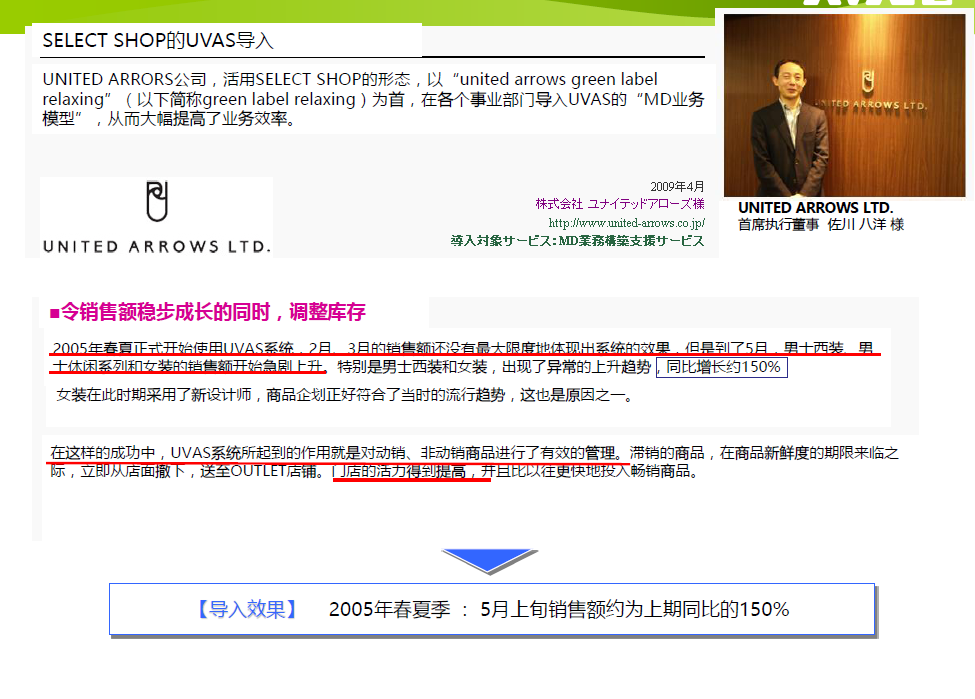Select the caption "首席执行董事 佐川 八洋 様"
975x699 pixels.
pyautogui.click(x=821, y=225)
